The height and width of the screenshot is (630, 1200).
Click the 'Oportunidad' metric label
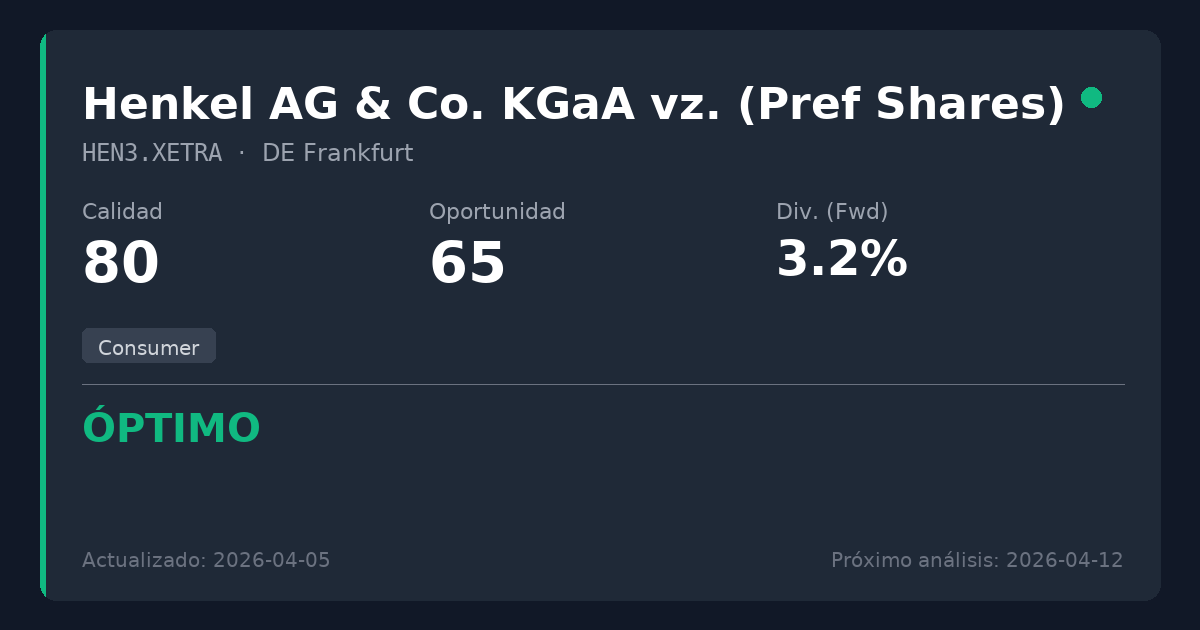click(497, 212)
